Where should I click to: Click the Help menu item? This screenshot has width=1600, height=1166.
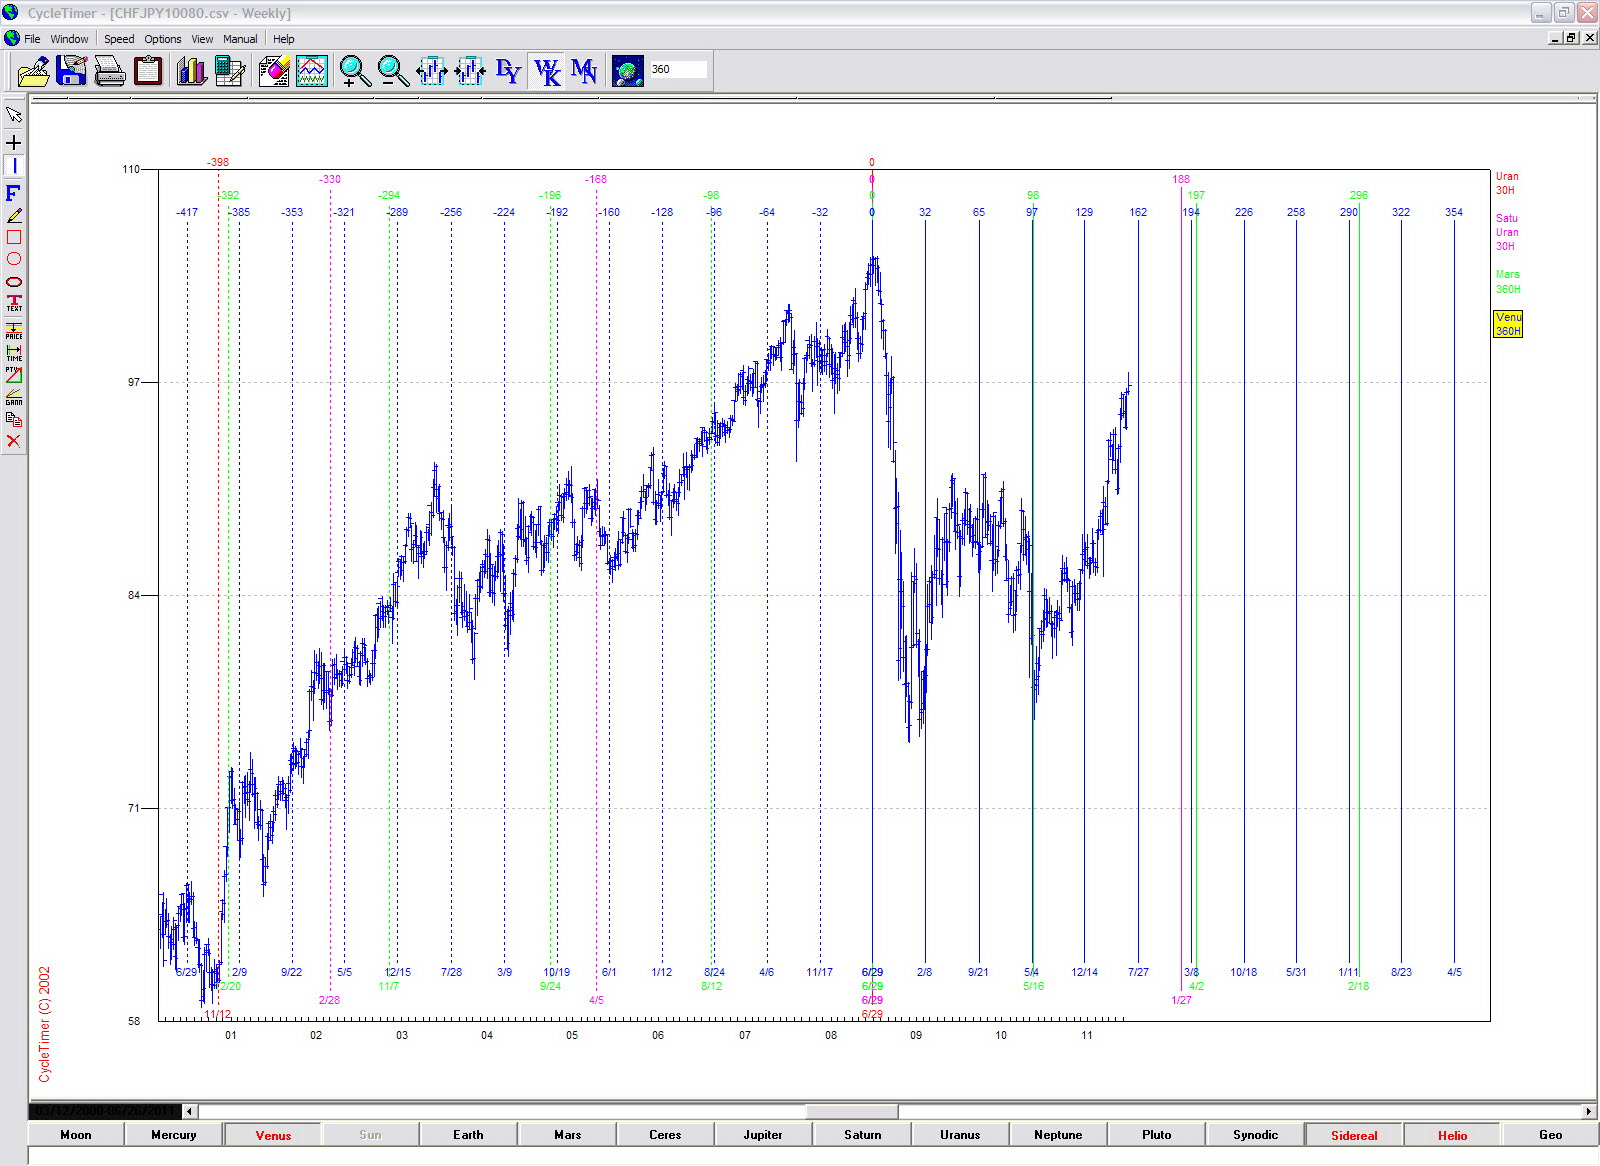284,39
